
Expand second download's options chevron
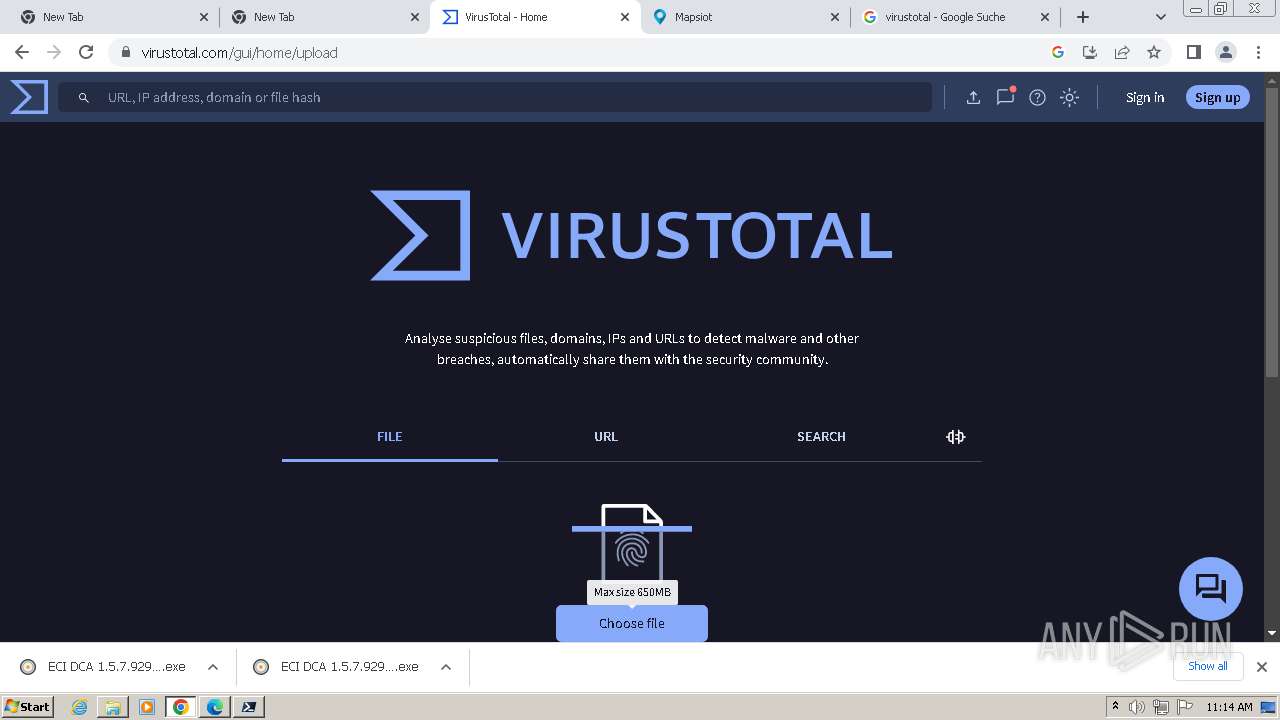pos(446,667)
